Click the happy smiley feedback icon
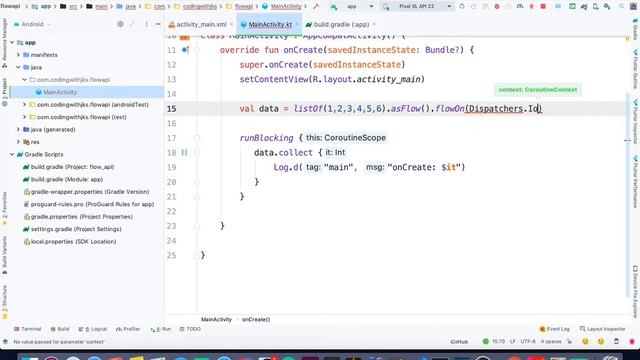 pyautogui.click(x=586, y=341)
